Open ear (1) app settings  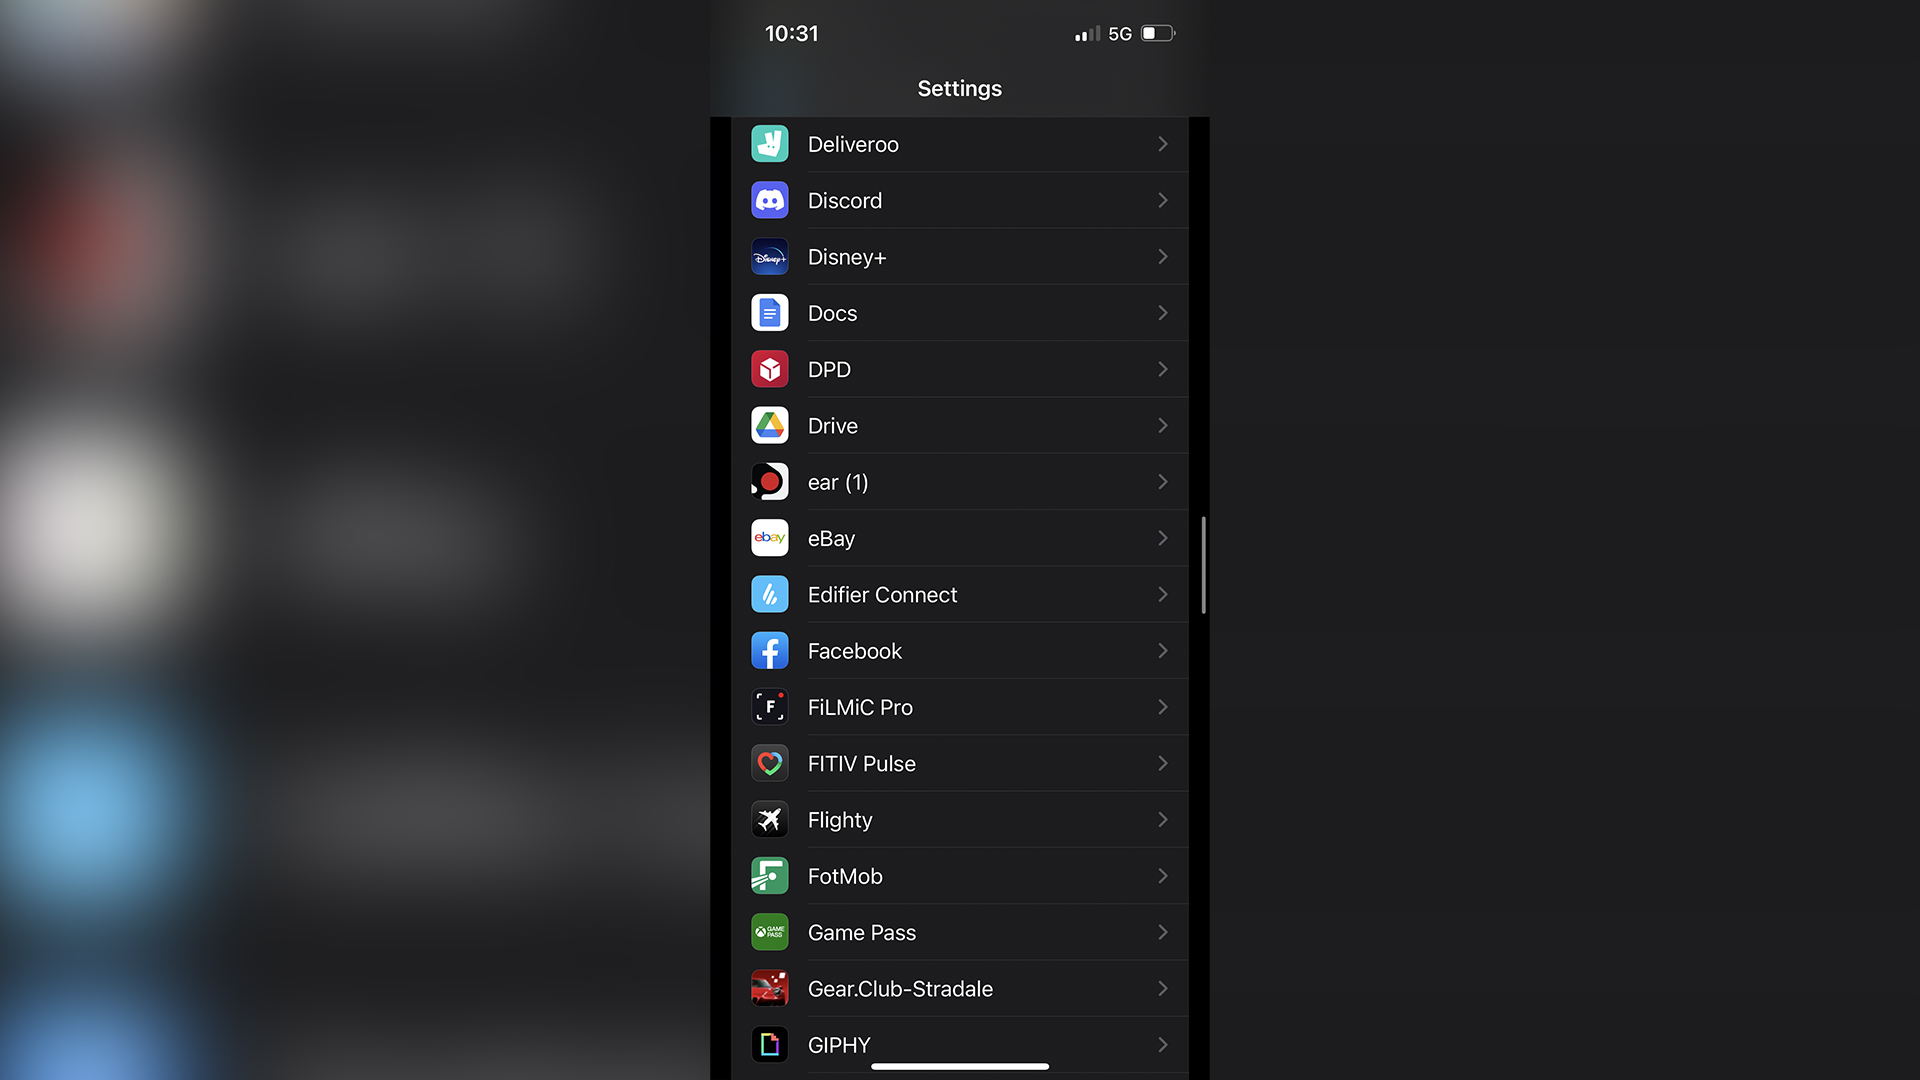959,481
